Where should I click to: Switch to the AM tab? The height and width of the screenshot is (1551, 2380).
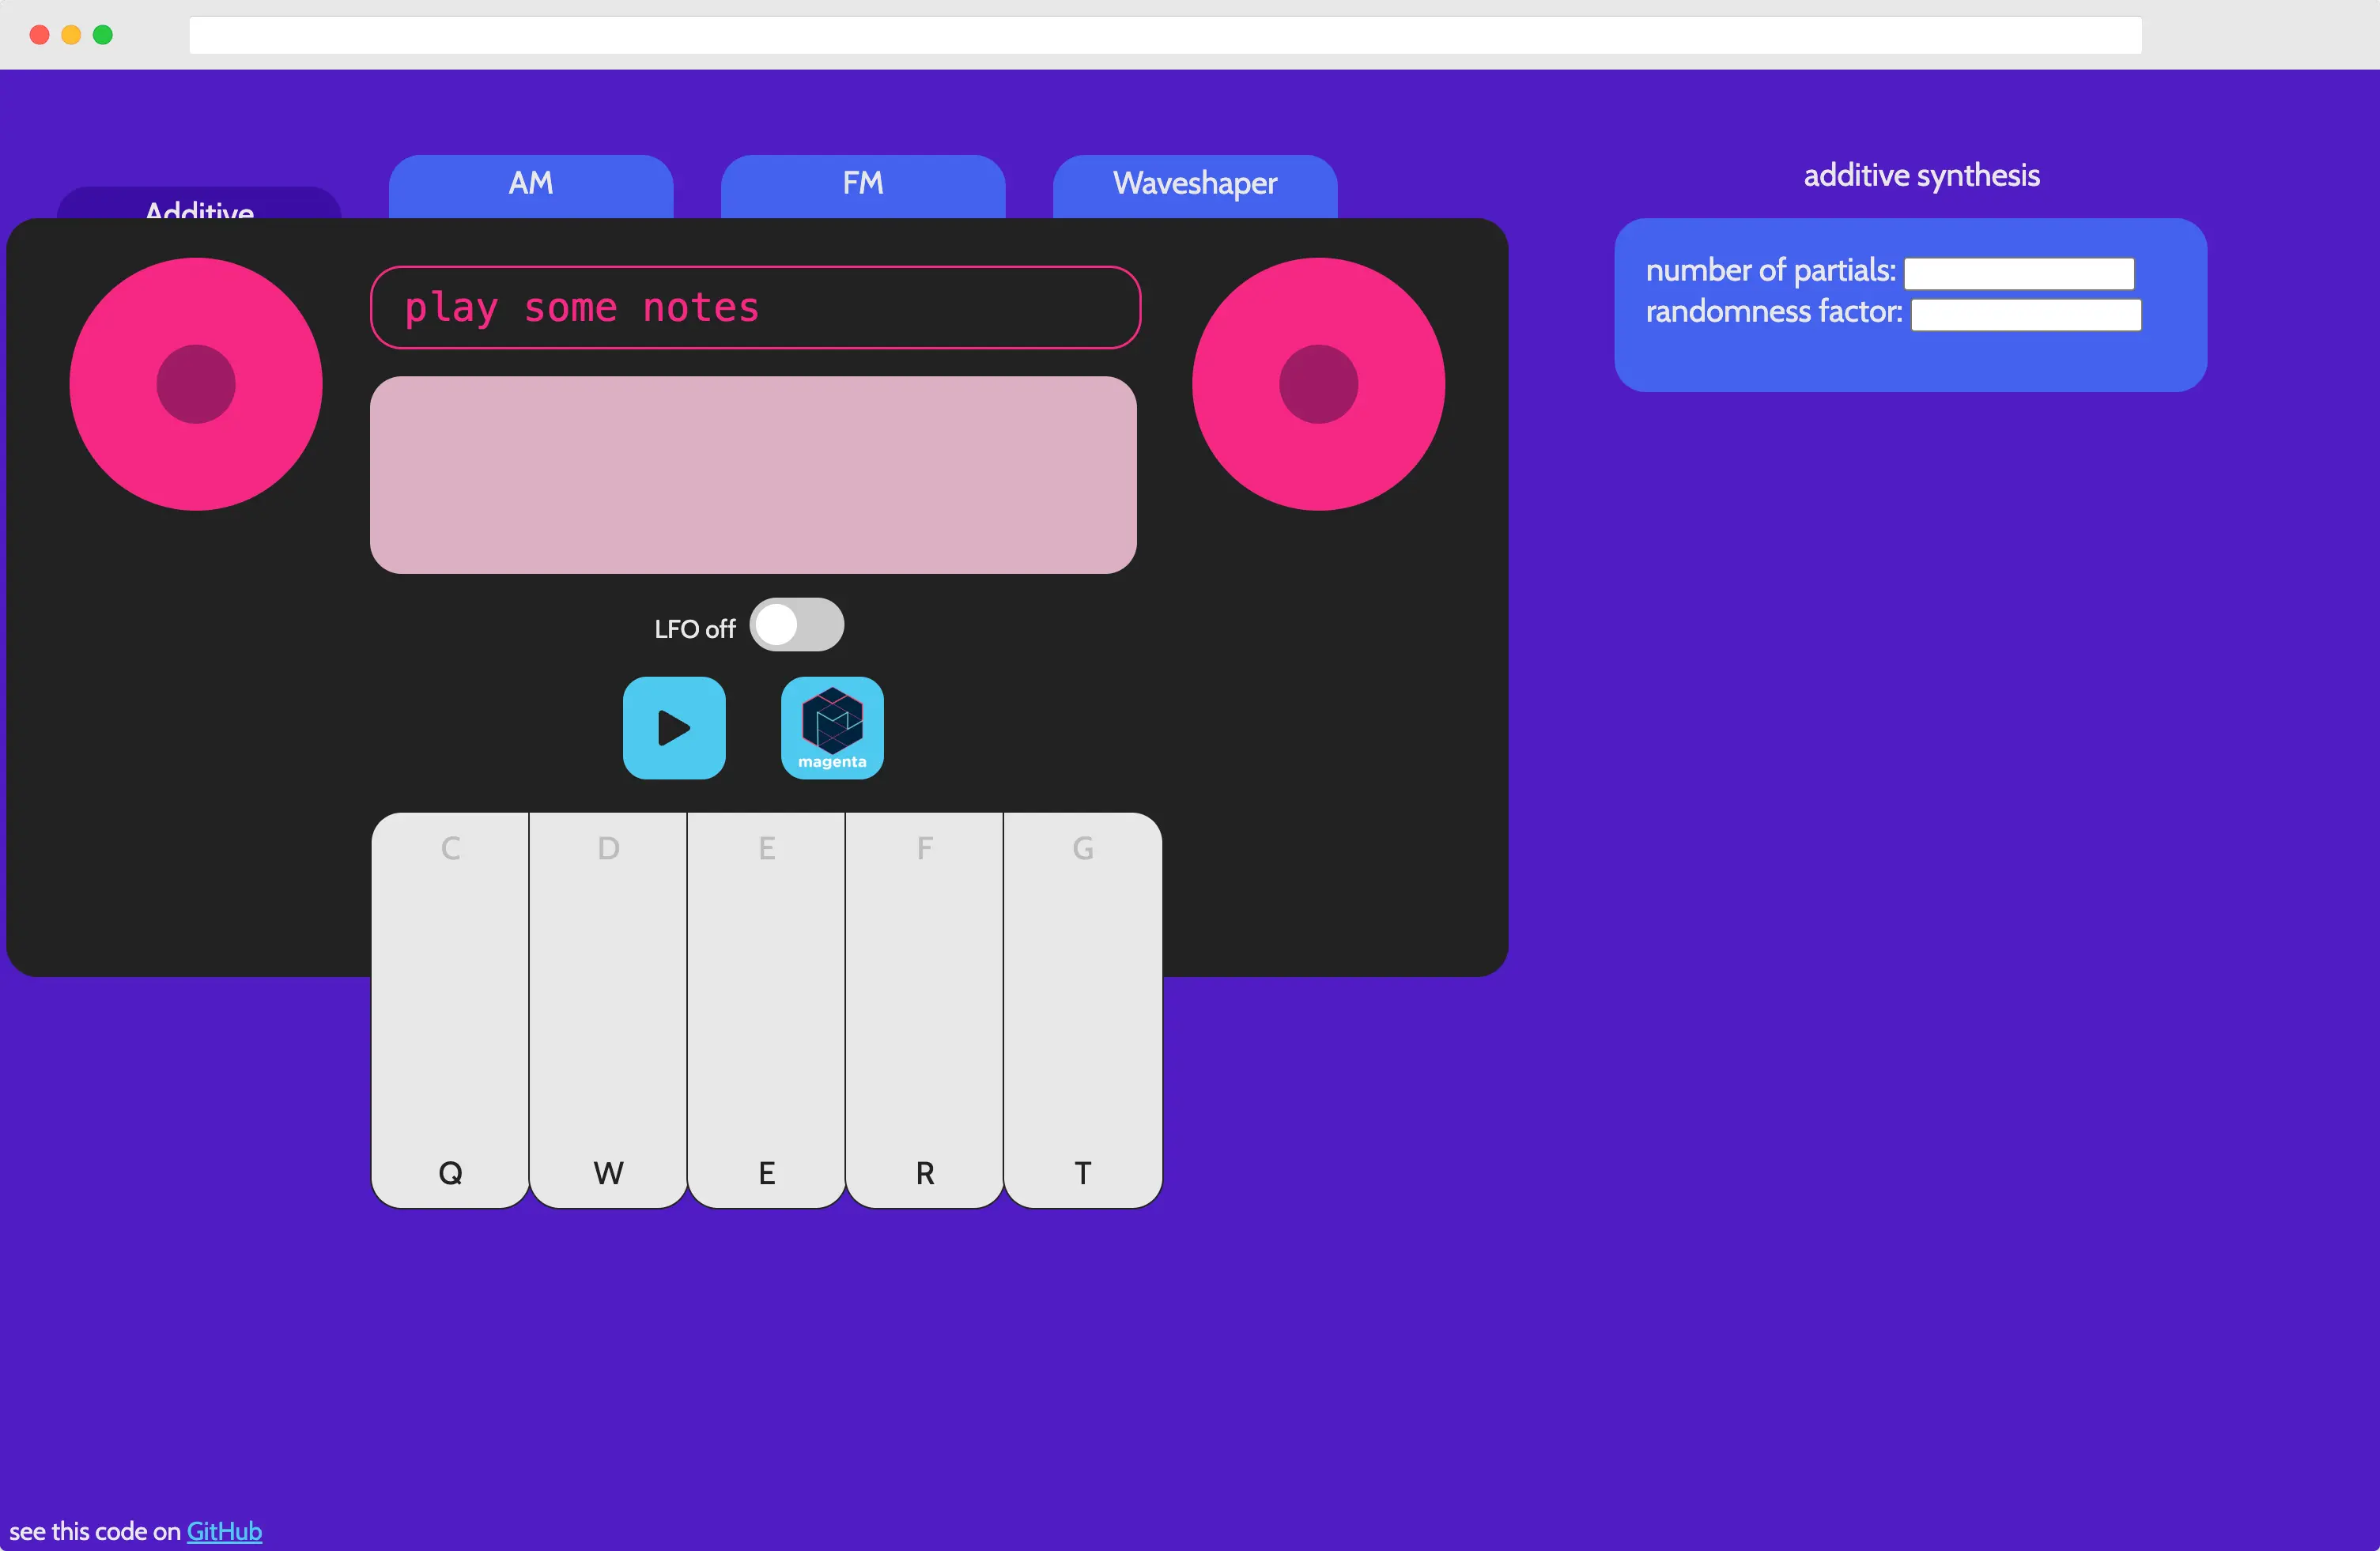tap(530, 185)
